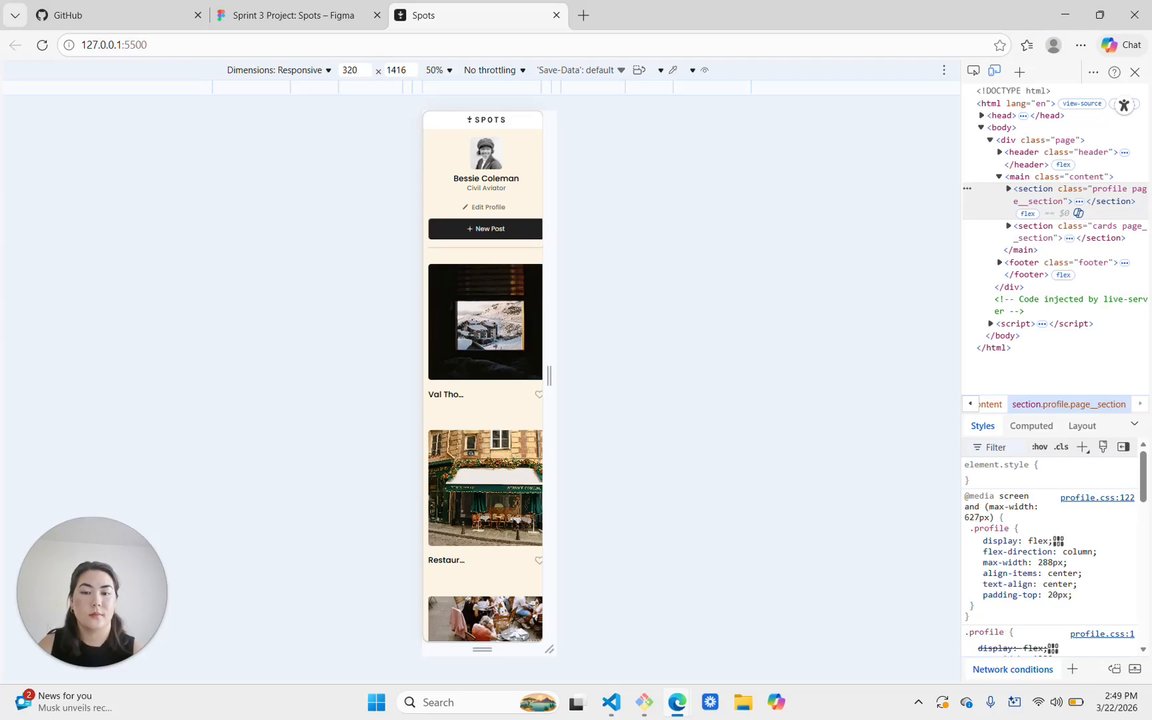Open the accessibility tree toggle icon
This screenshot has width=1152, height=720.
1124,106
